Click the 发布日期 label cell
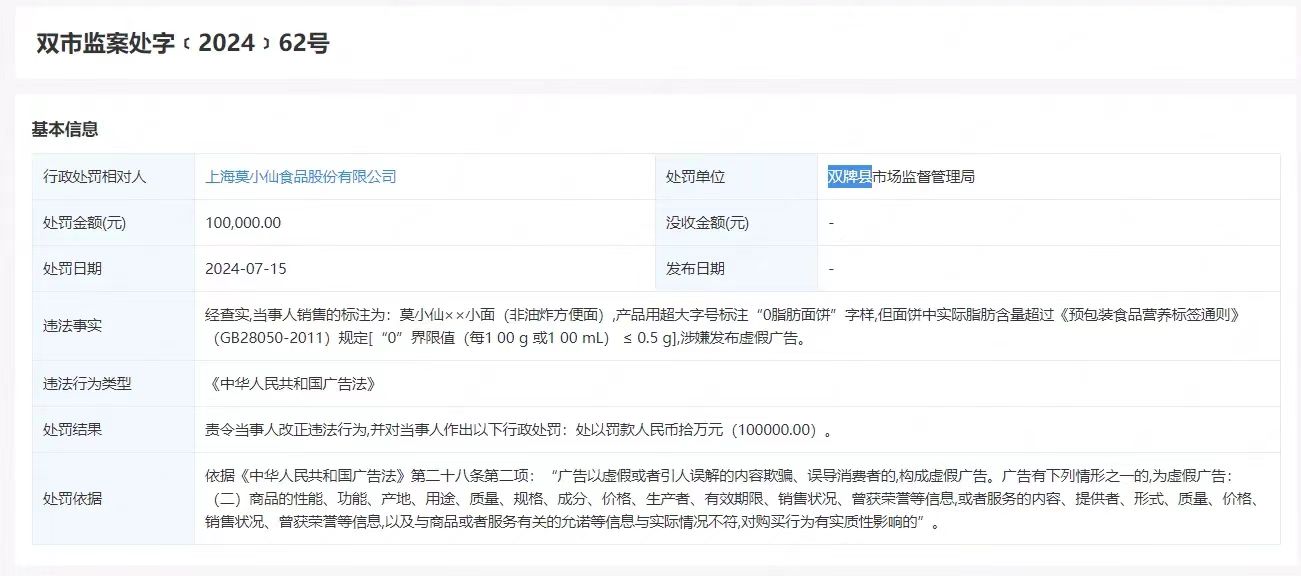 tap(695, 269)
